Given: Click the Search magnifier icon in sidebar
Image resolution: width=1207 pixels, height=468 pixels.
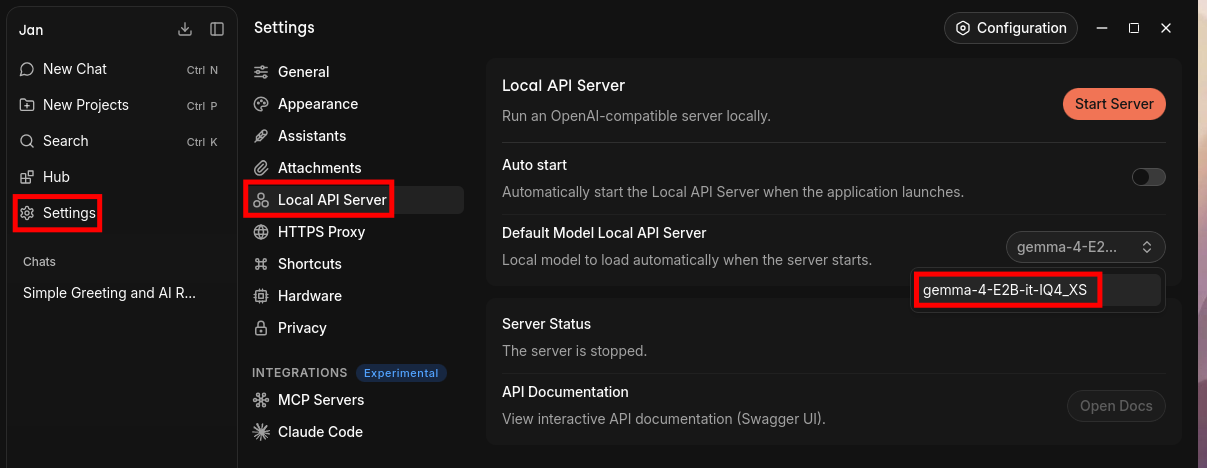Looking at the screenshot, I should (27, 141).
